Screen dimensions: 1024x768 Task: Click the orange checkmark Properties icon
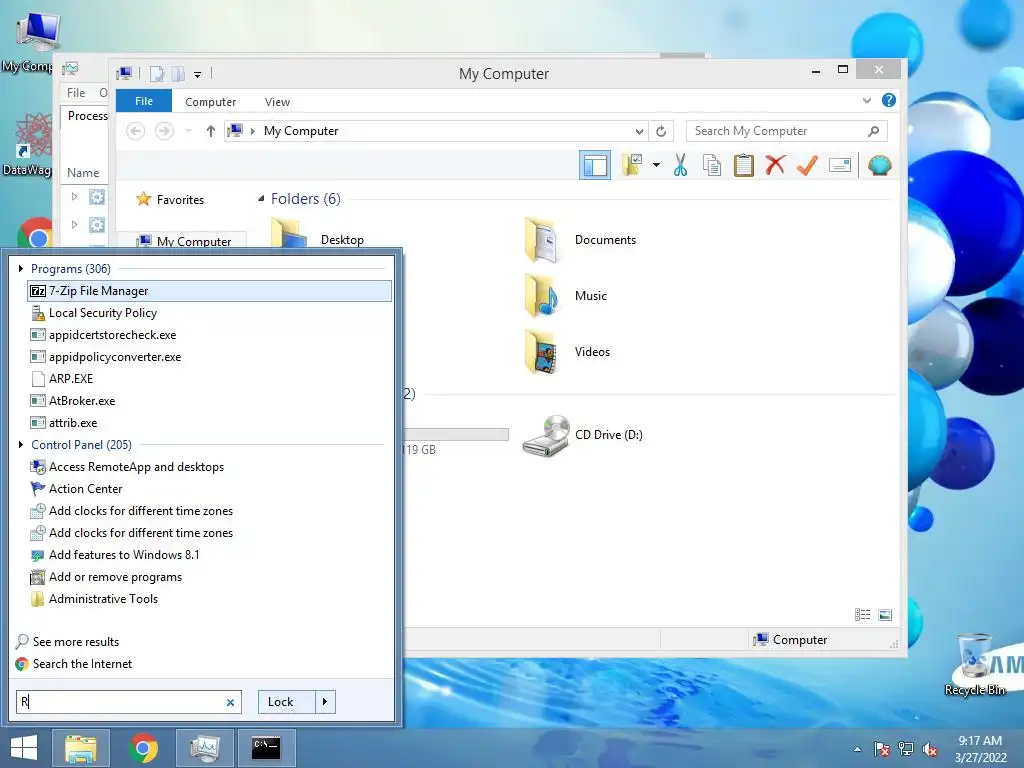tap(807, 165)
